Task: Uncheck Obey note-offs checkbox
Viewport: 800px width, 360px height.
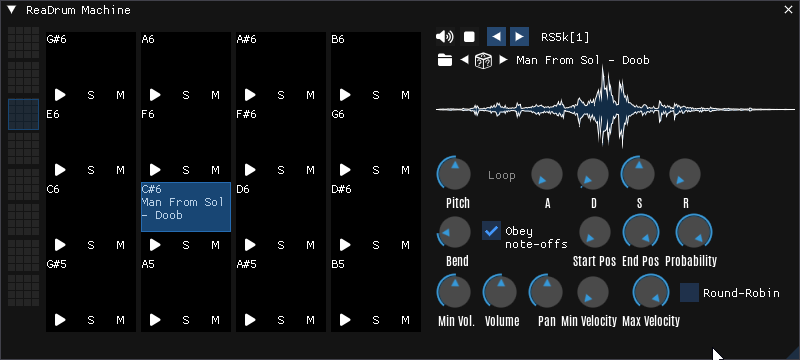Action: coord(491,231)
